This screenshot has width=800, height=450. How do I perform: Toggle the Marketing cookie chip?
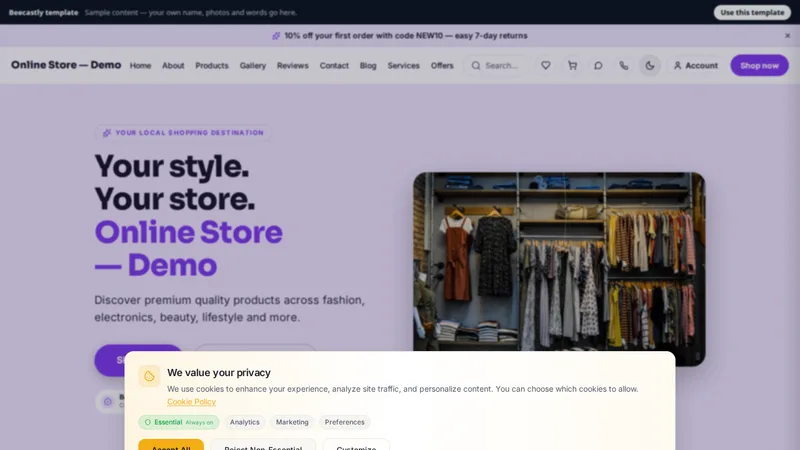point(292,422)
